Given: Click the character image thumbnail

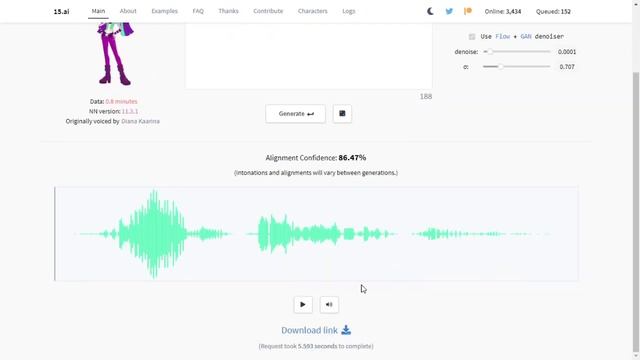Looking at the screenshot, I should 116,53.
